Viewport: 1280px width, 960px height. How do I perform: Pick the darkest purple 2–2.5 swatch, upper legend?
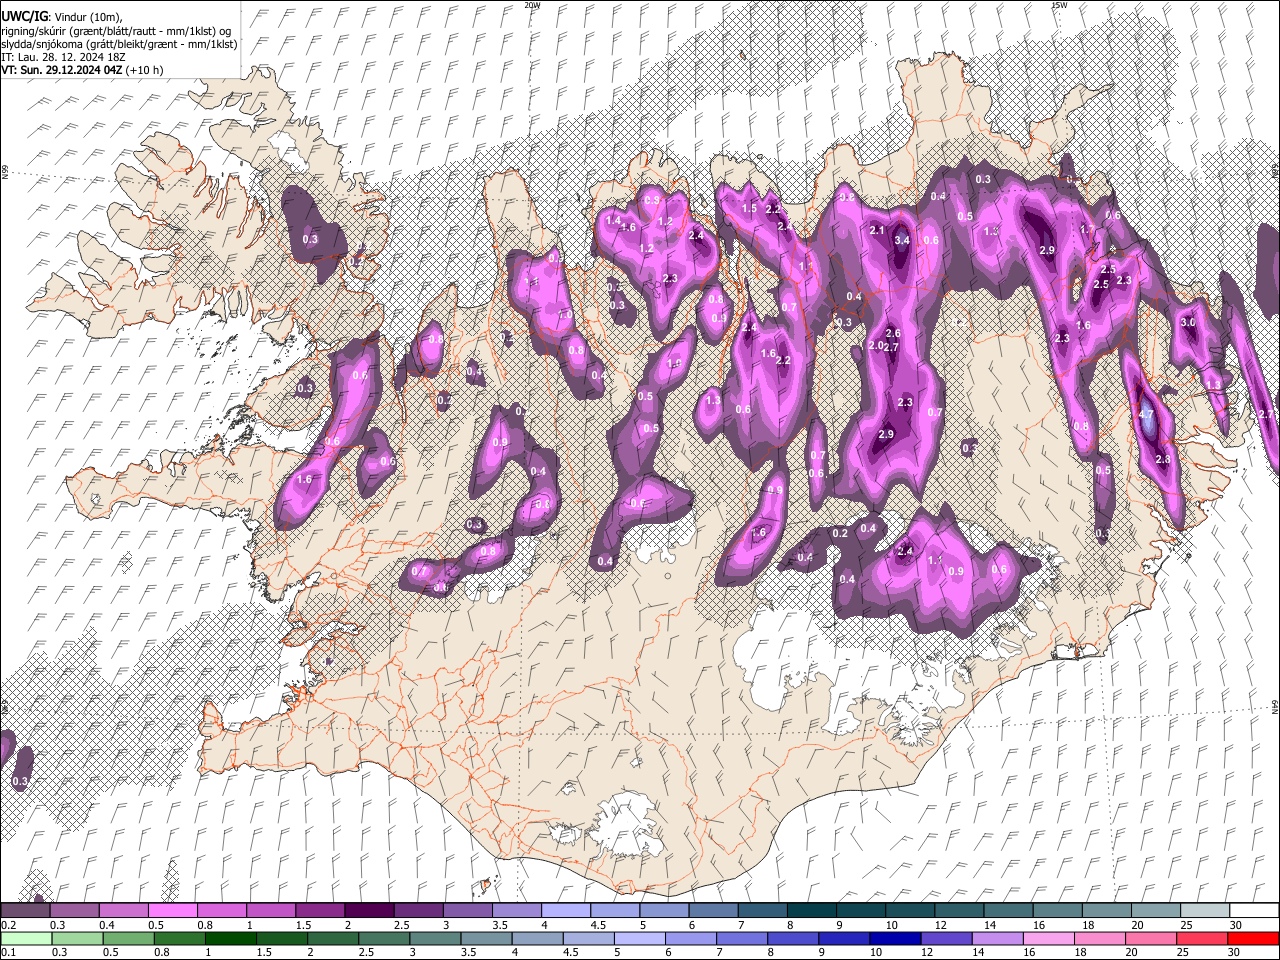click(x=369, y=911)
